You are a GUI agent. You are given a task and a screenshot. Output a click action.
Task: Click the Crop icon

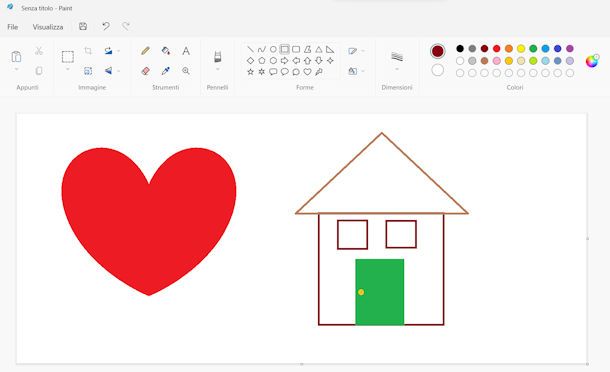point(88,51)
